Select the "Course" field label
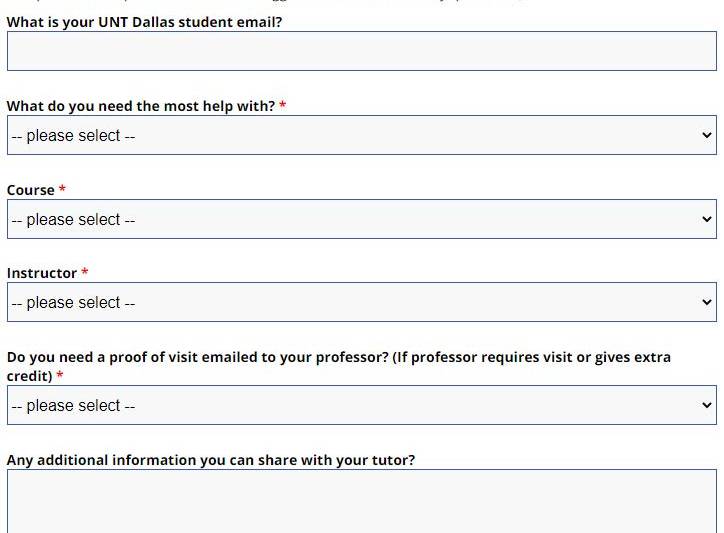 pyautogui.click(x=31, y=190)
